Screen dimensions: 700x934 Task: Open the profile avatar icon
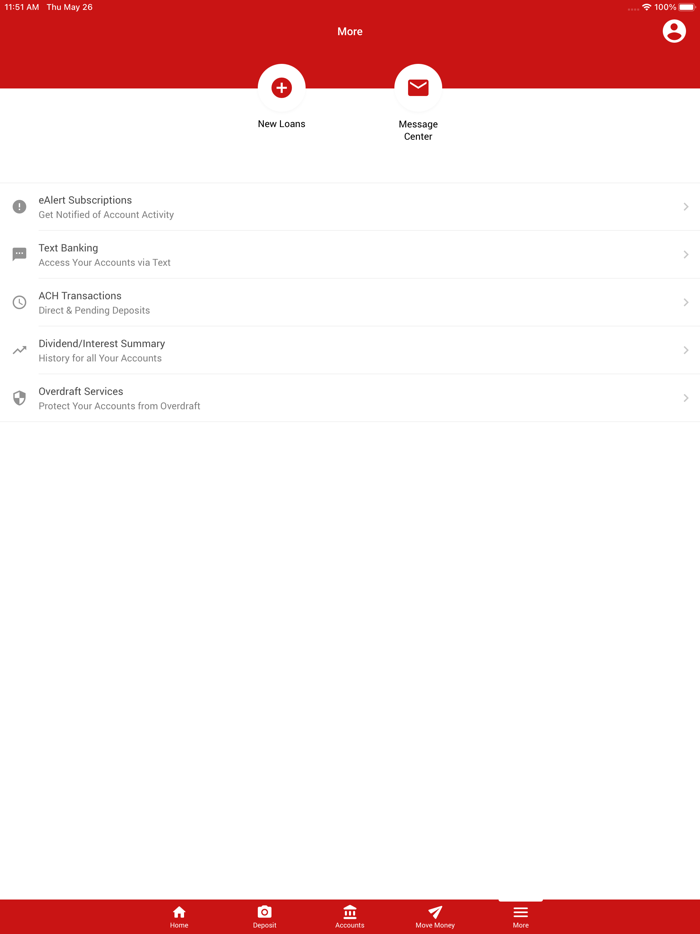pos(674,31)
